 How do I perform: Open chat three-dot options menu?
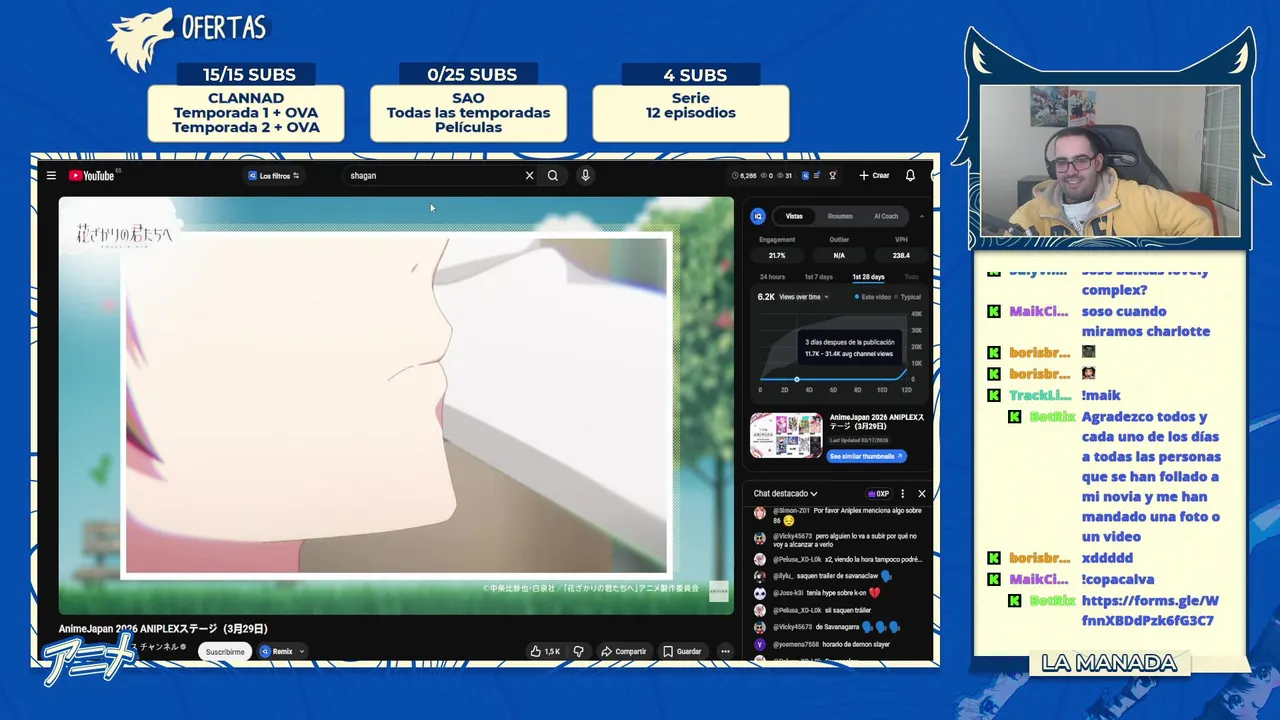[902, 493]
